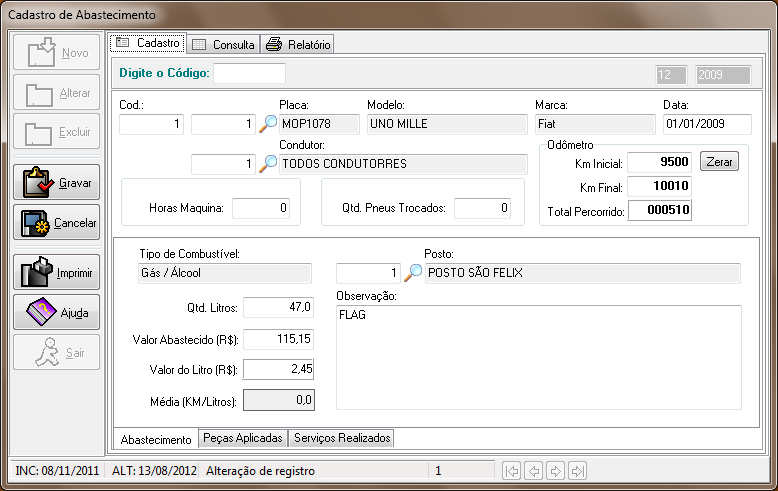
Task: Open the Serviços Realizados tab
Action: click(341, 438)
